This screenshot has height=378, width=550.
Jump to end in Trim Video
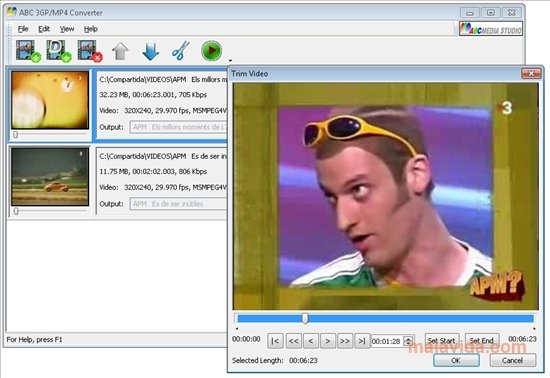362,341
